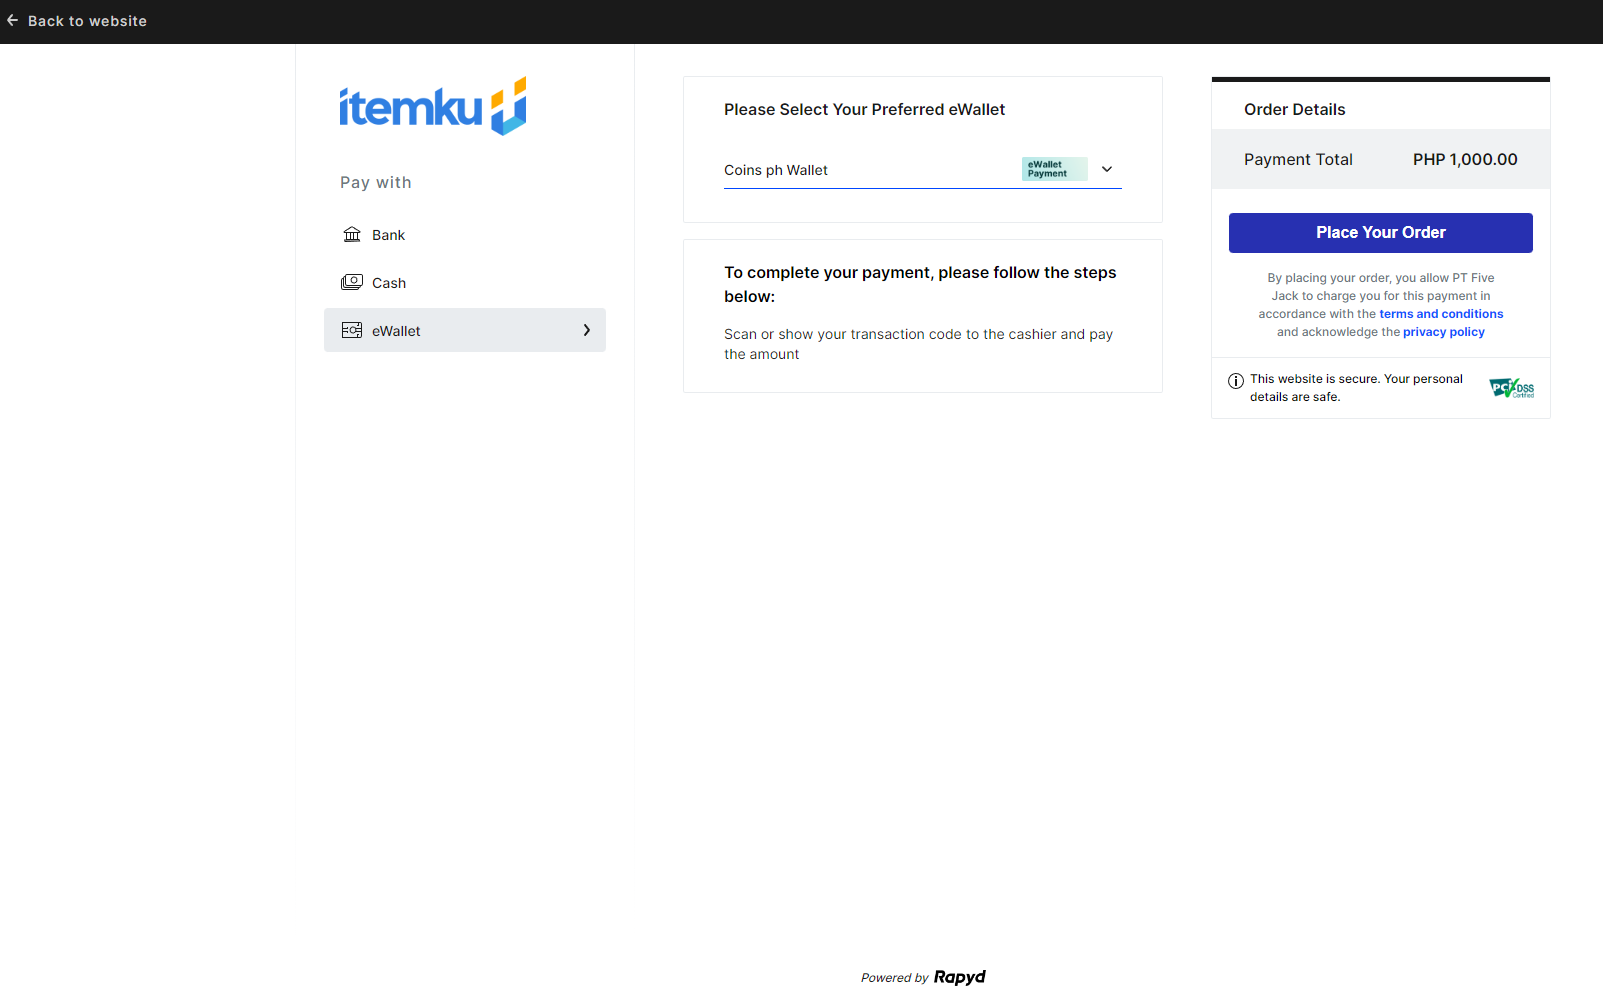Click the 'Powered by' footer text
This screenshot has height=994, width=1603.
click(x=895, y=978)
